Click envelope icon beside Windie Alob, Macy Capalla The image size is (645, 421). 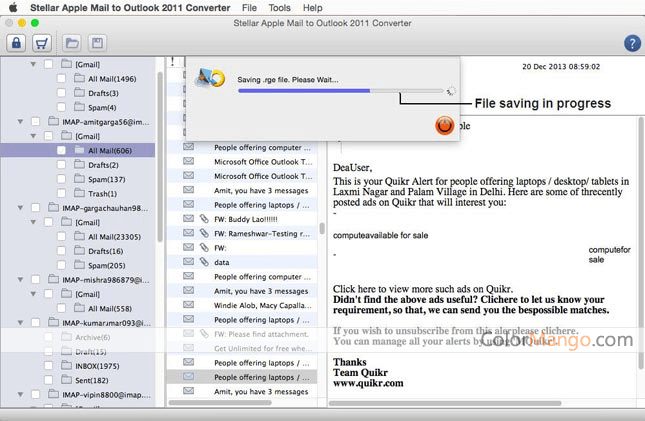point(188,305)
